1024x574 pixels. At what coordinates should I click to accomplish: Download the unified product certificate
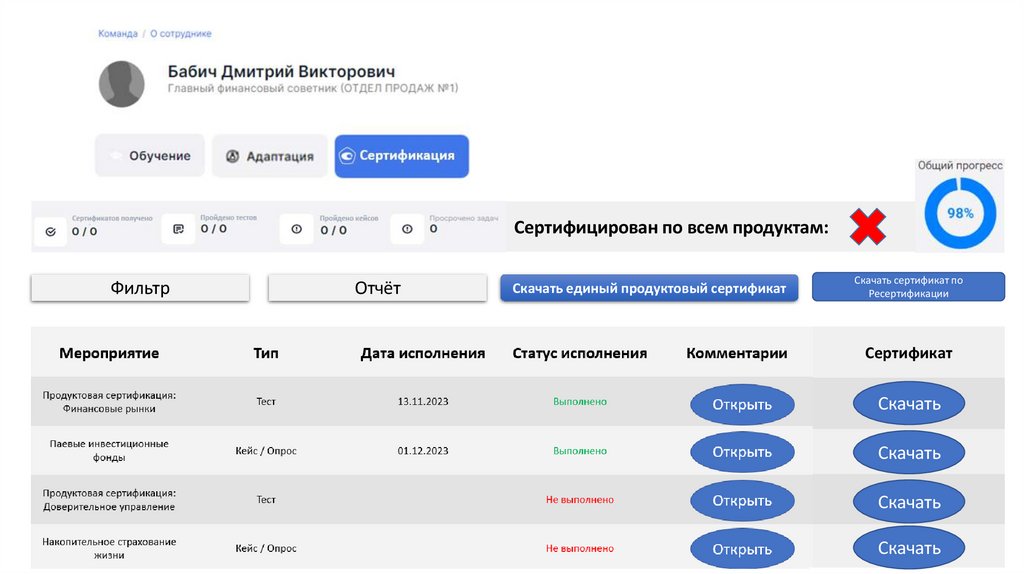[649, 288]
